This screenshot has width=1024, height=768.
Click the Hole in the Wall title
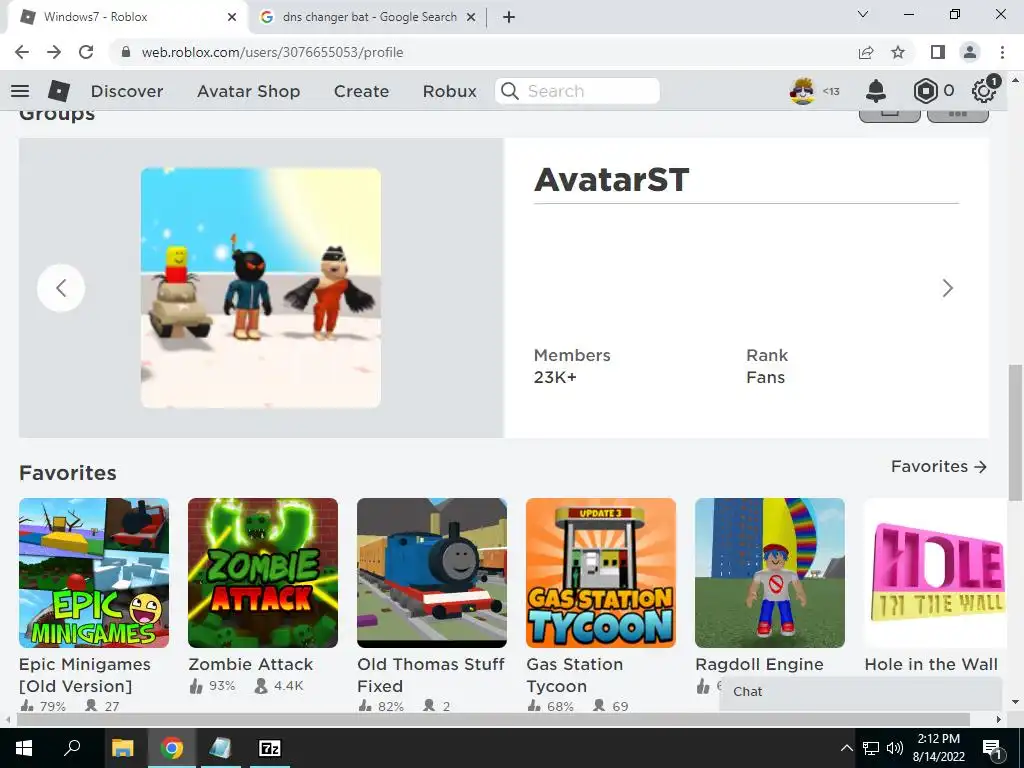[x=931, y=664]
